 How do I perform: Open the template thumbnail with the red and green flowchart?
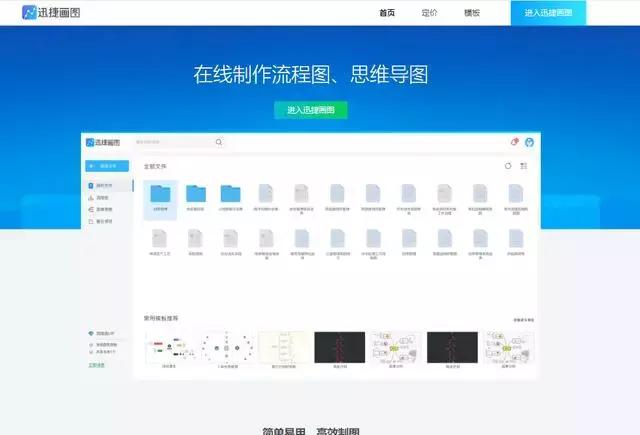pyautogui.click(x=169, y=348)
